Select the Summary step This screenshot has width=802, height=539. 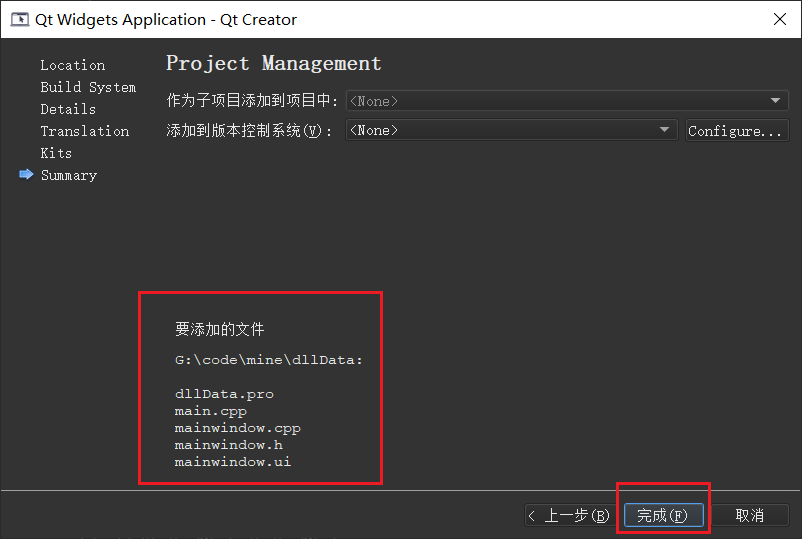point(69,175)
